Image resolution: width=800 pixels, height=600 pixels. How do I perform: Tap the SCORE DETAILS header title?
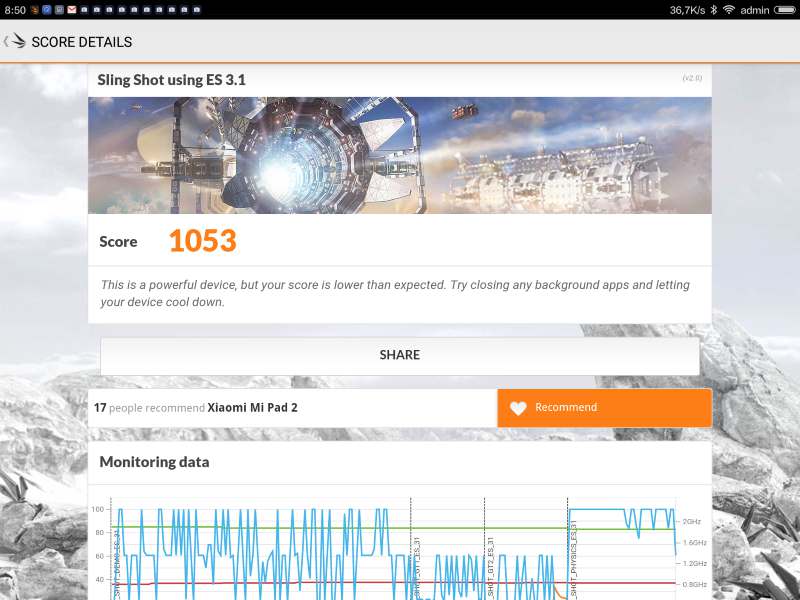[81, 42]
